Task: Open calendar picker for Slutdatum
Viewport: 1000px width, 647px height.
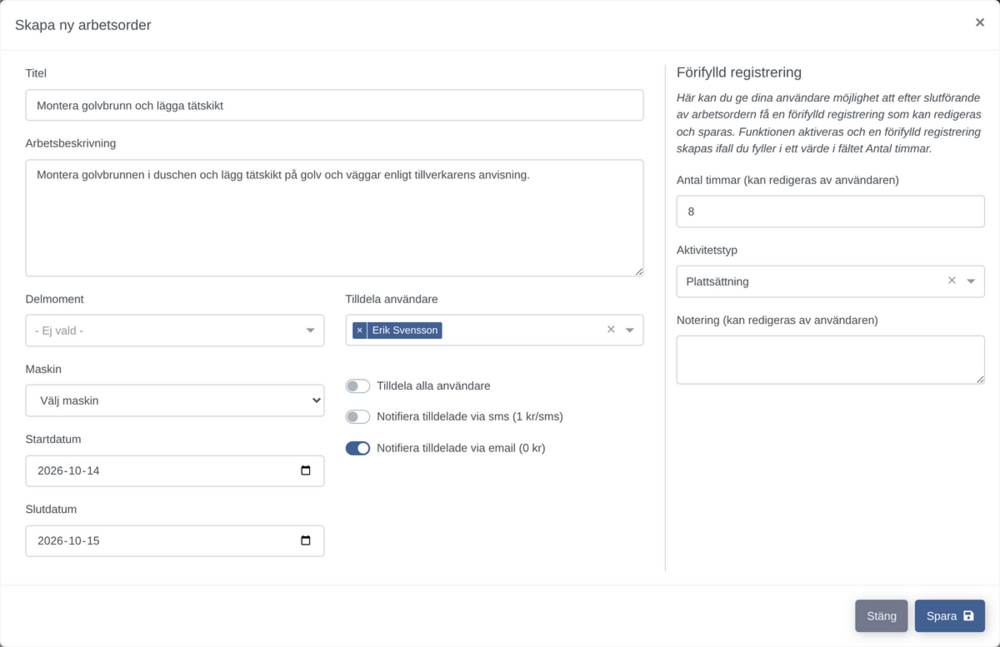Action: (x=305, y=541)
